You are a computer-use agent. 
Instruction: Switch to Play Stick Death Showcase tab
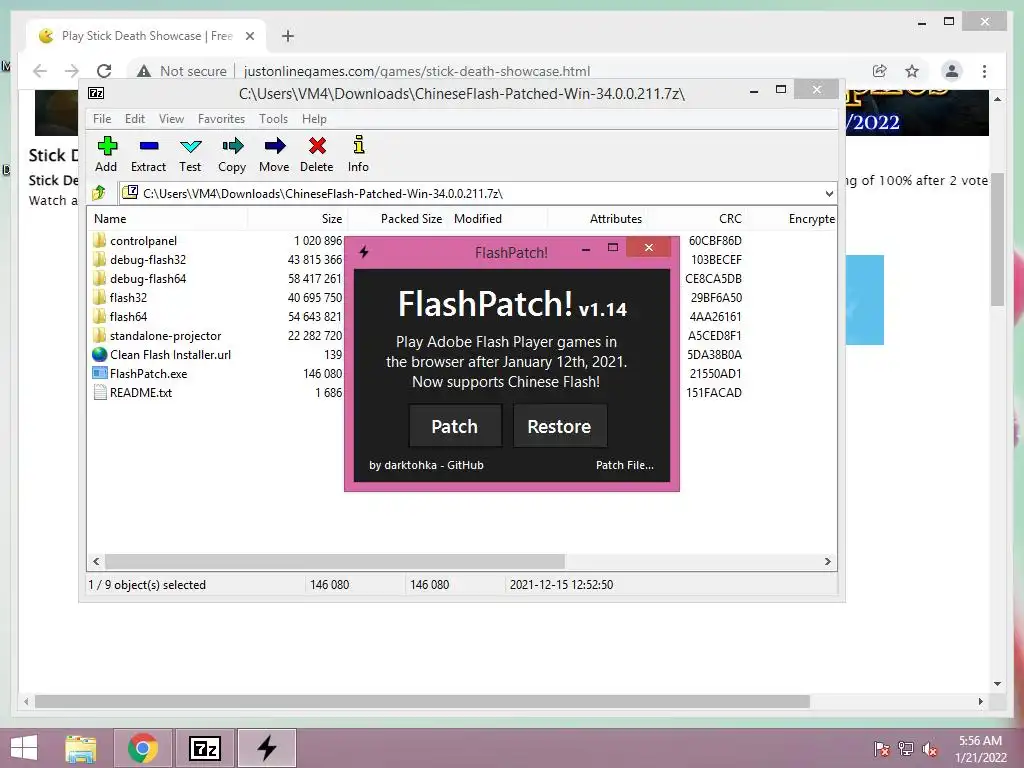146,36
